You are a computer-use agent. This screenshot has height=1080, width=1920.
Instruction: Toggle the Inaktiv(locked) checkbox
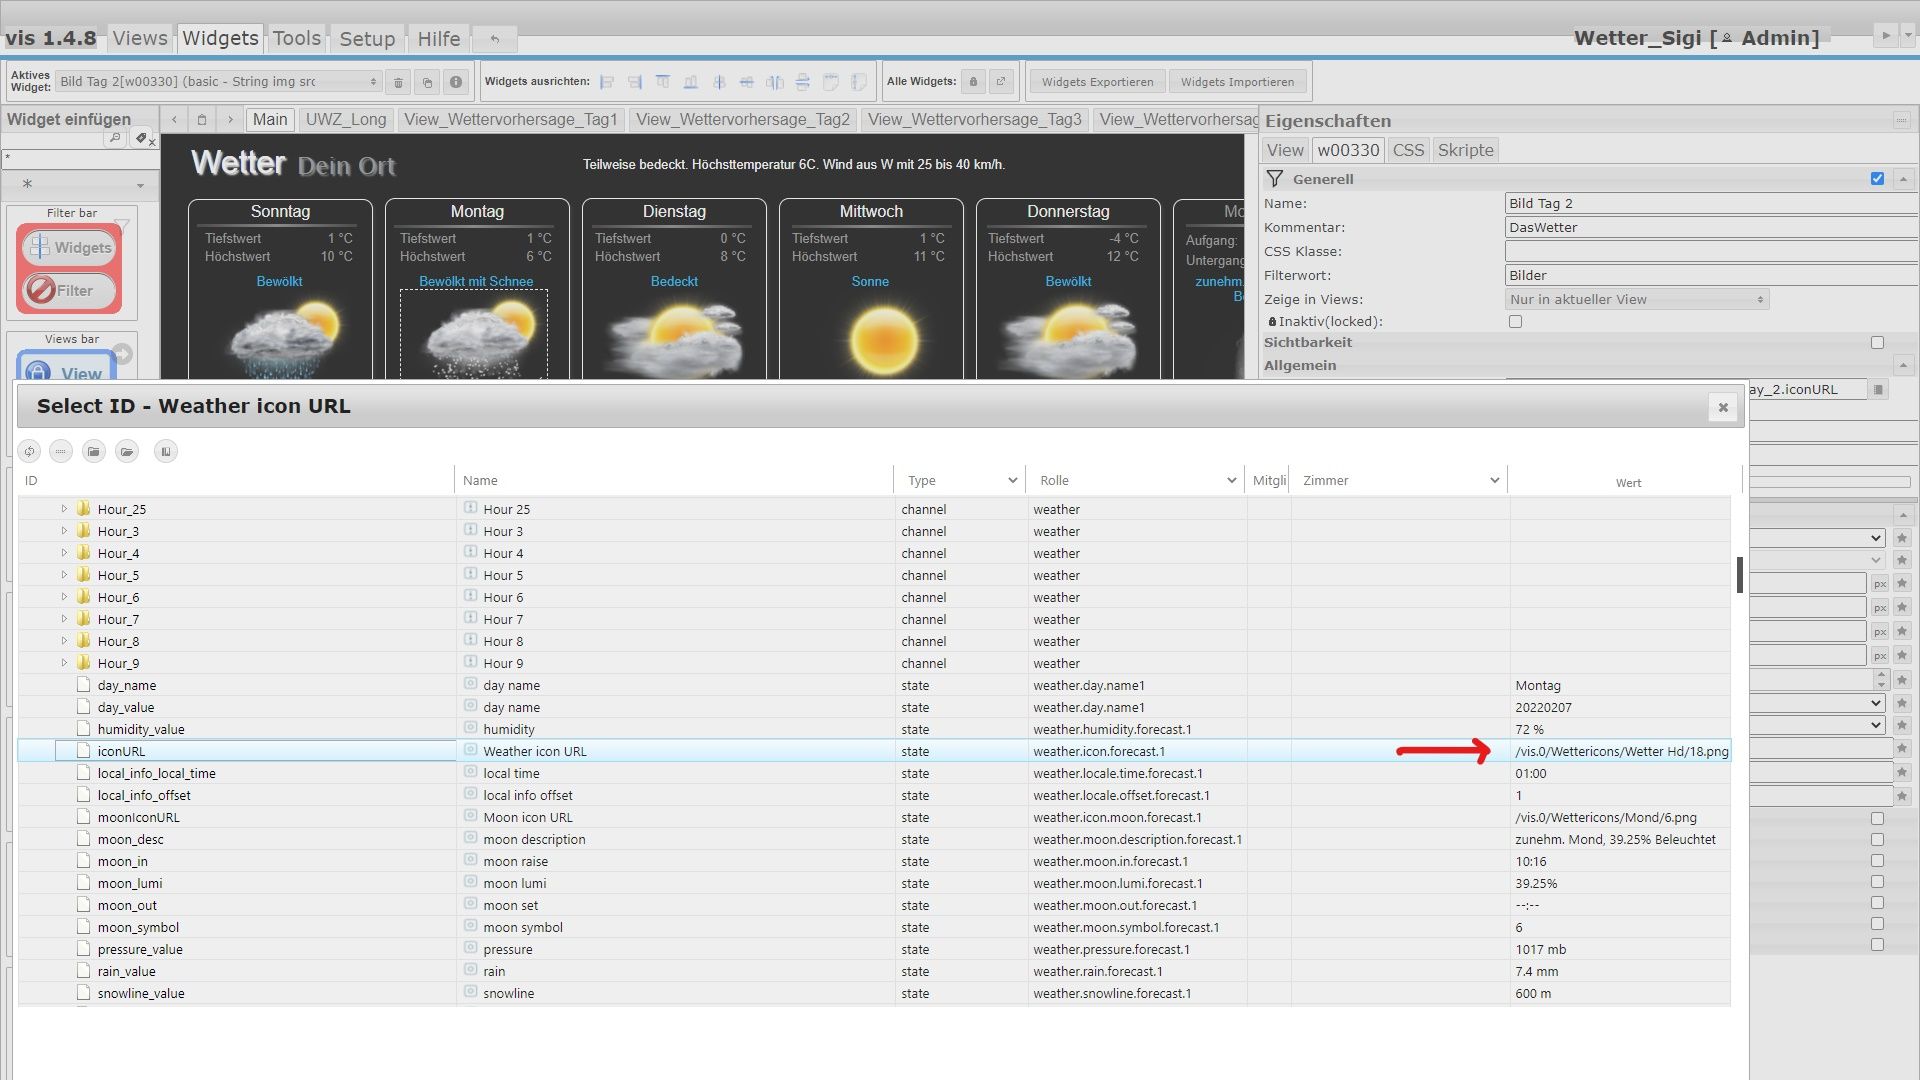click(x=1515, y=322)
